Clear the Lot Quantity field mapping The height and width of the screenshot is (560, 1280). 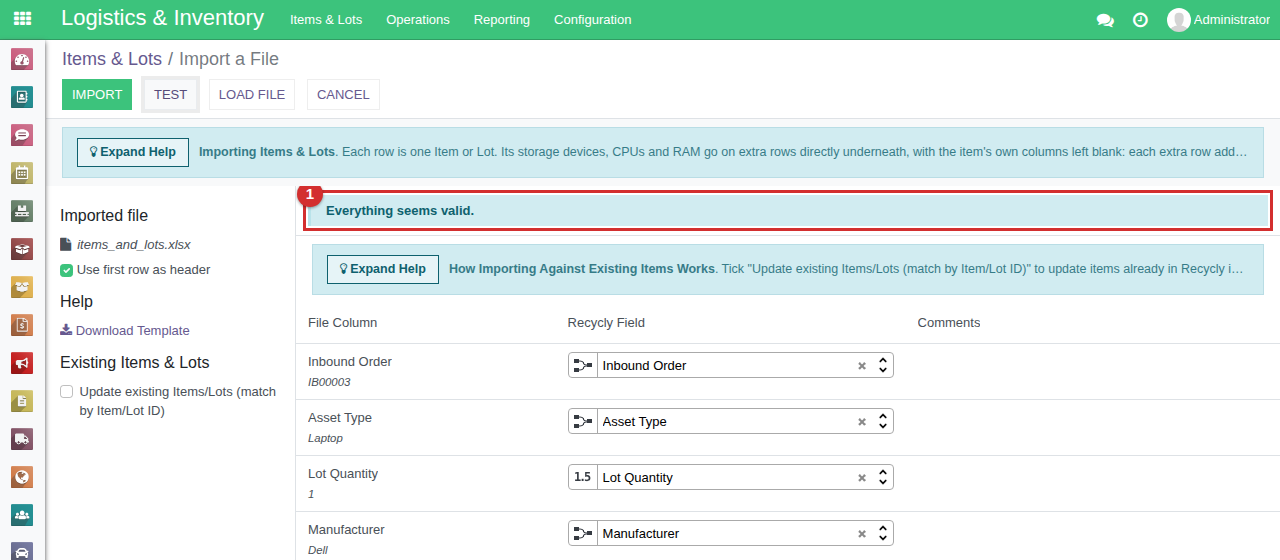coord(862,478)
